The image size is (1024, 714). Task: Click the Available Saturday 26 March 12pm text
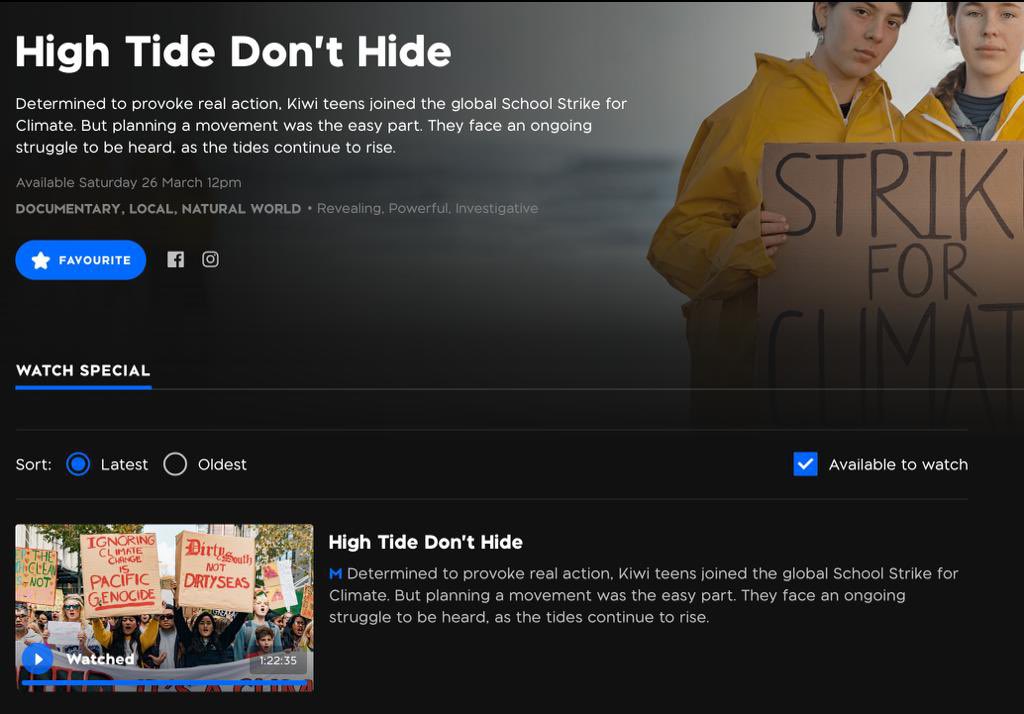pos(129,182)
